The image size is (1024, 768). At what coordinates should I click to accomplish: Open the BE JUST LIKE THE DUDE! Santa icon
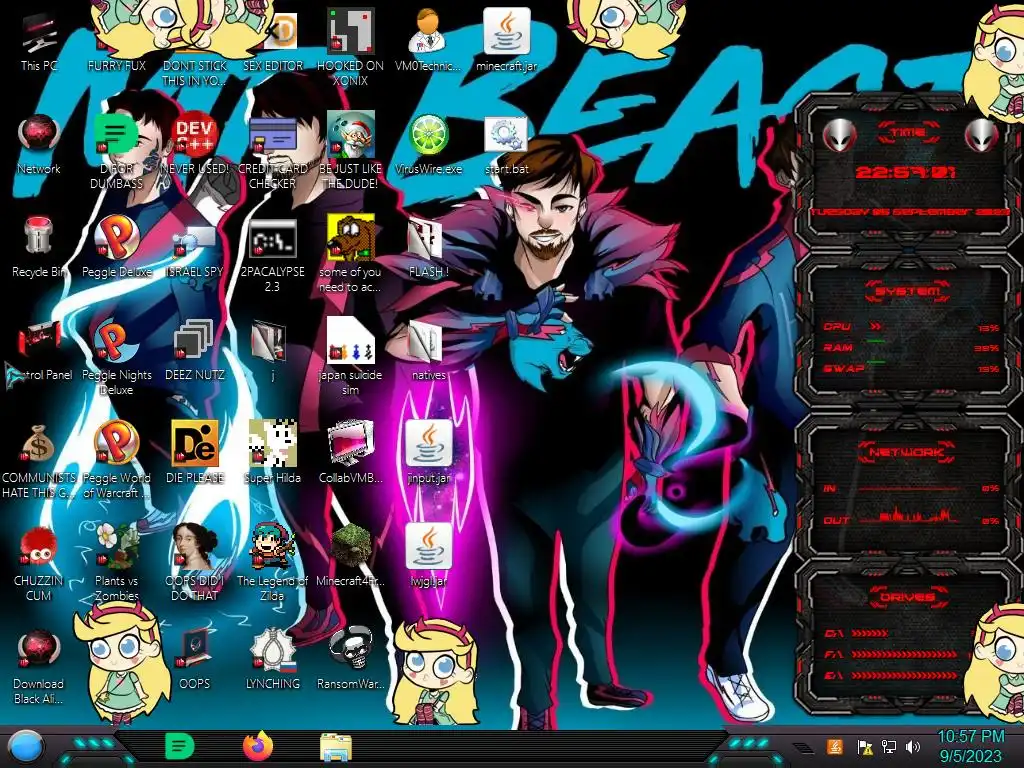click(x=351, y=152)
